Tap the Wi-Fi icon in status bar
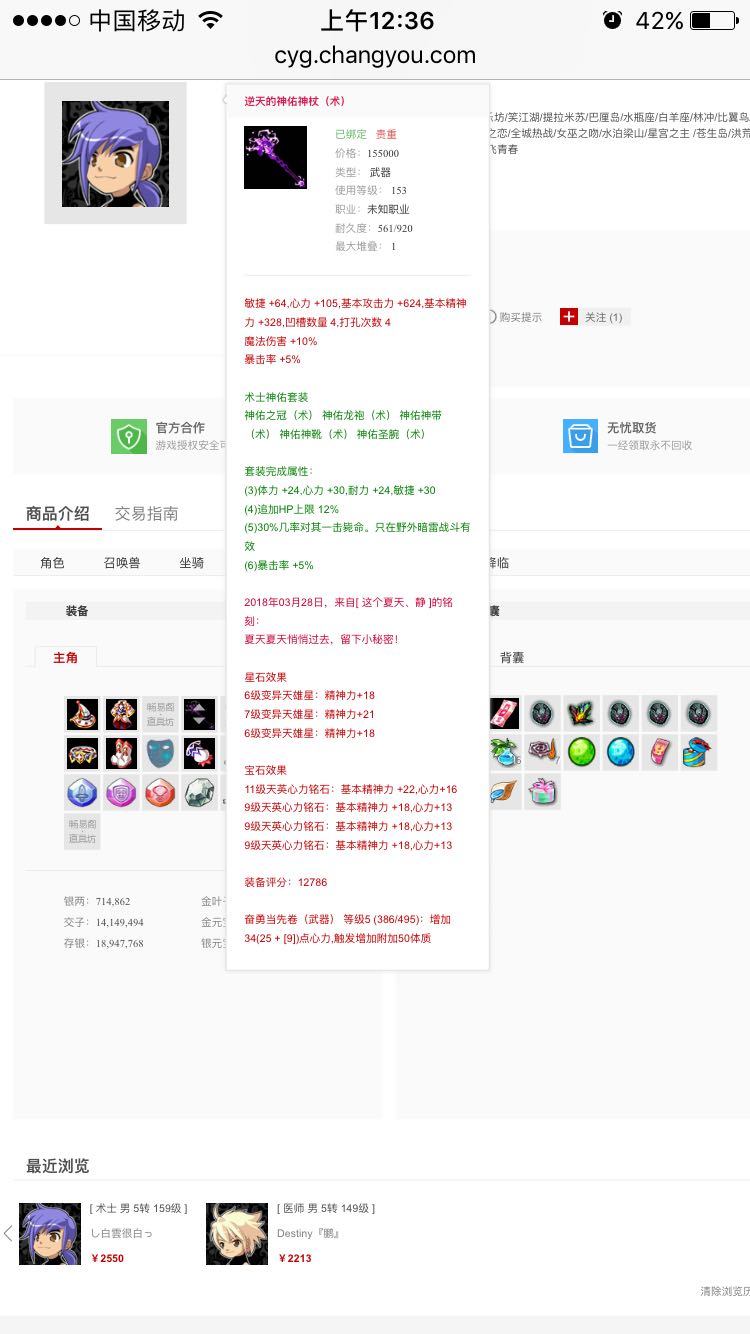Viewport: 750px width, 1334px height. [x=211, y=20]
